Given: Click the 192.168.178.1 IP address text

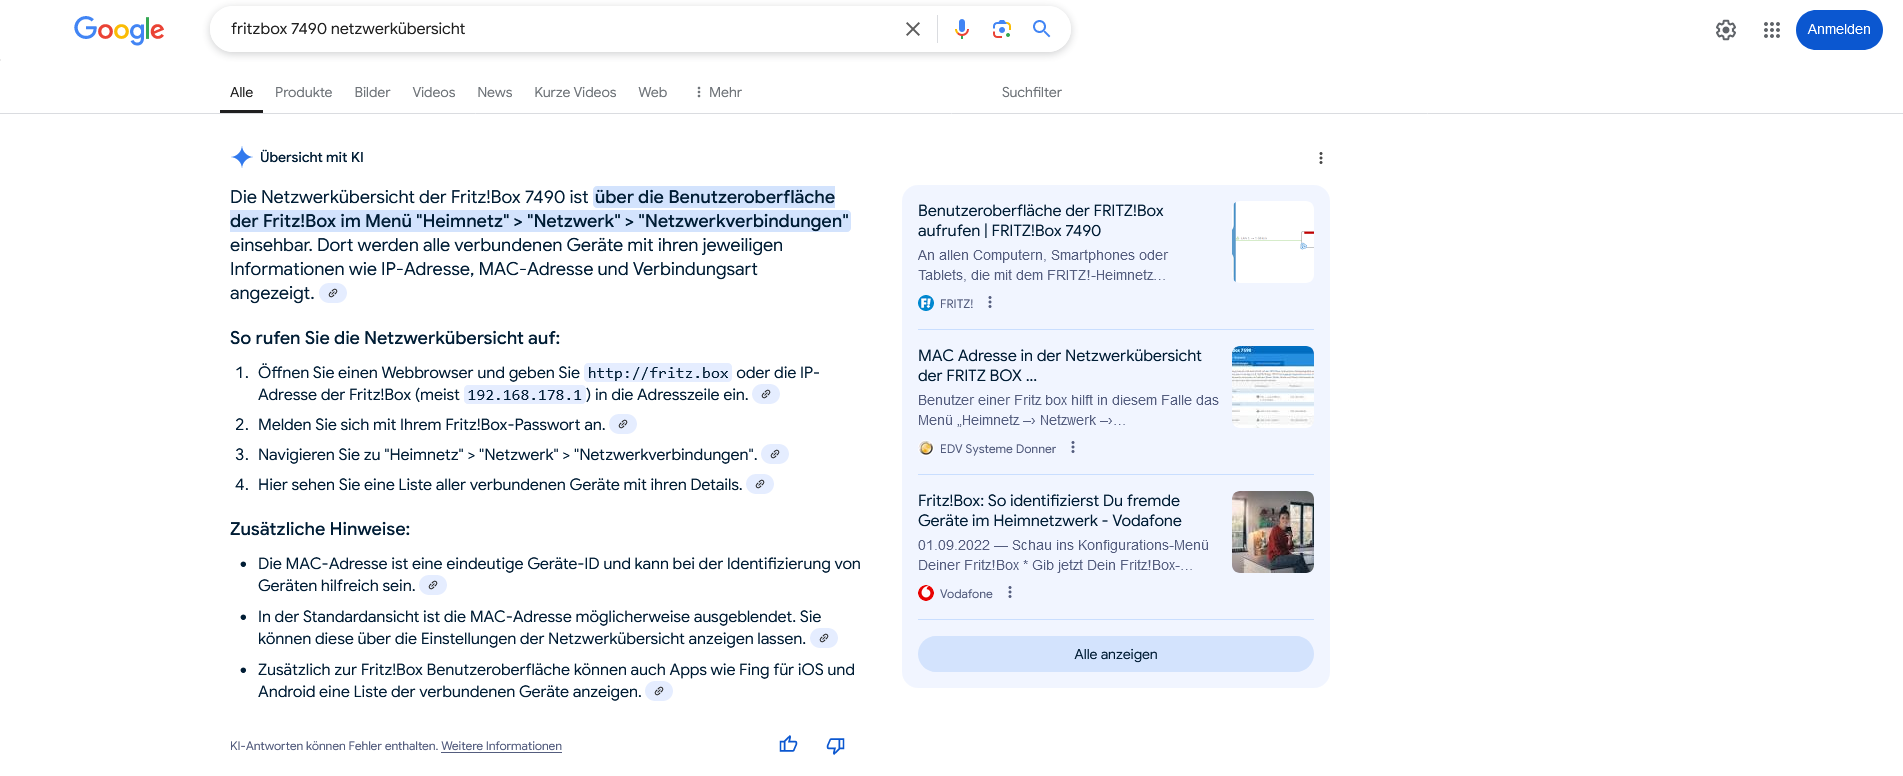Looking at the screenshot, I should click(525, 395).
